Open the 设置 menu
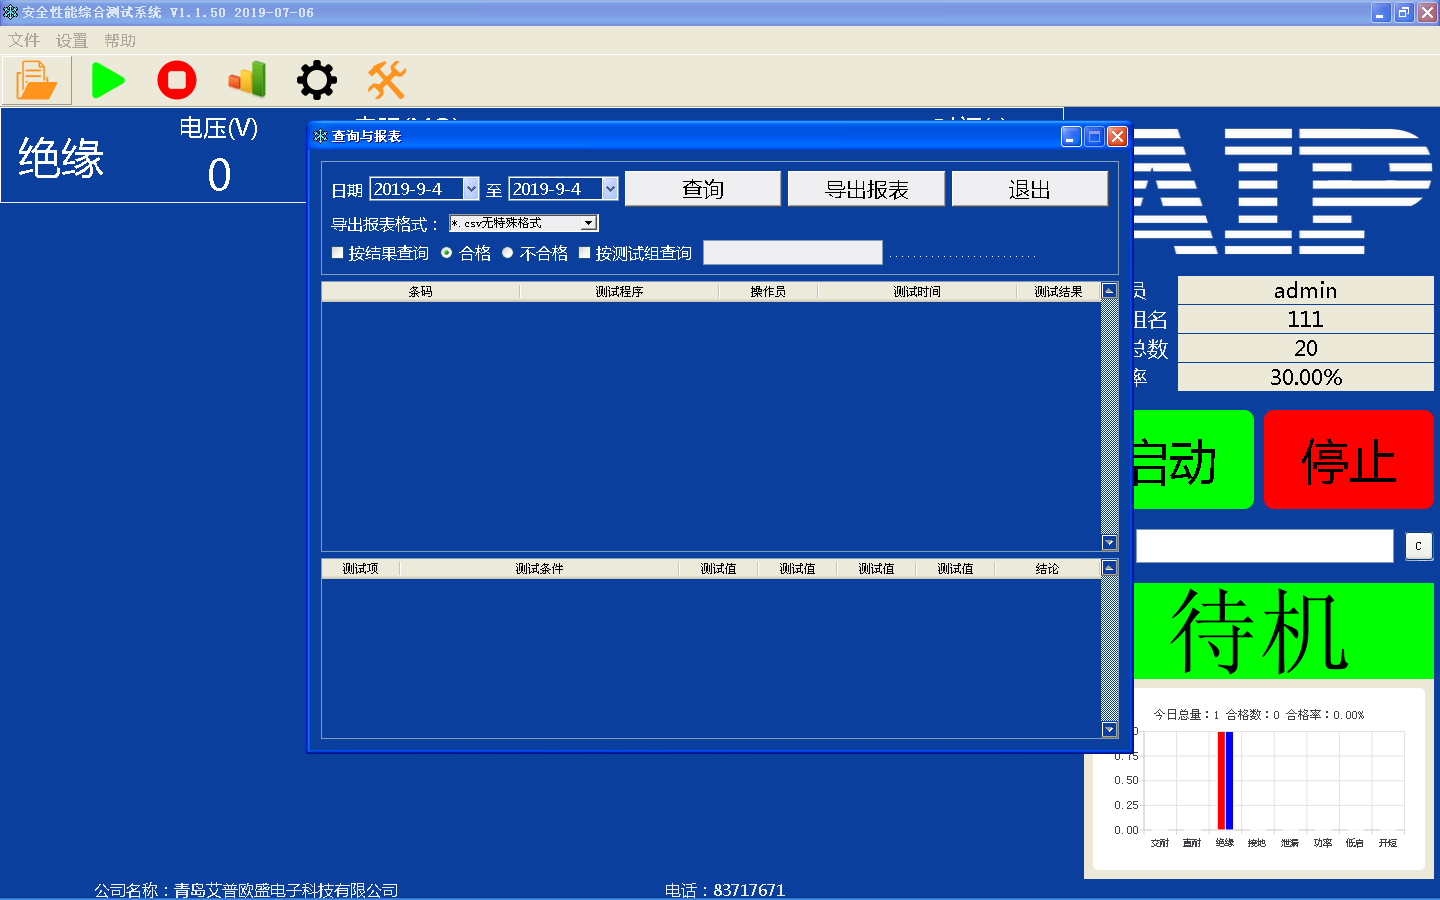The width and height of the screenshot is (1440, 900). coord(72,40)
